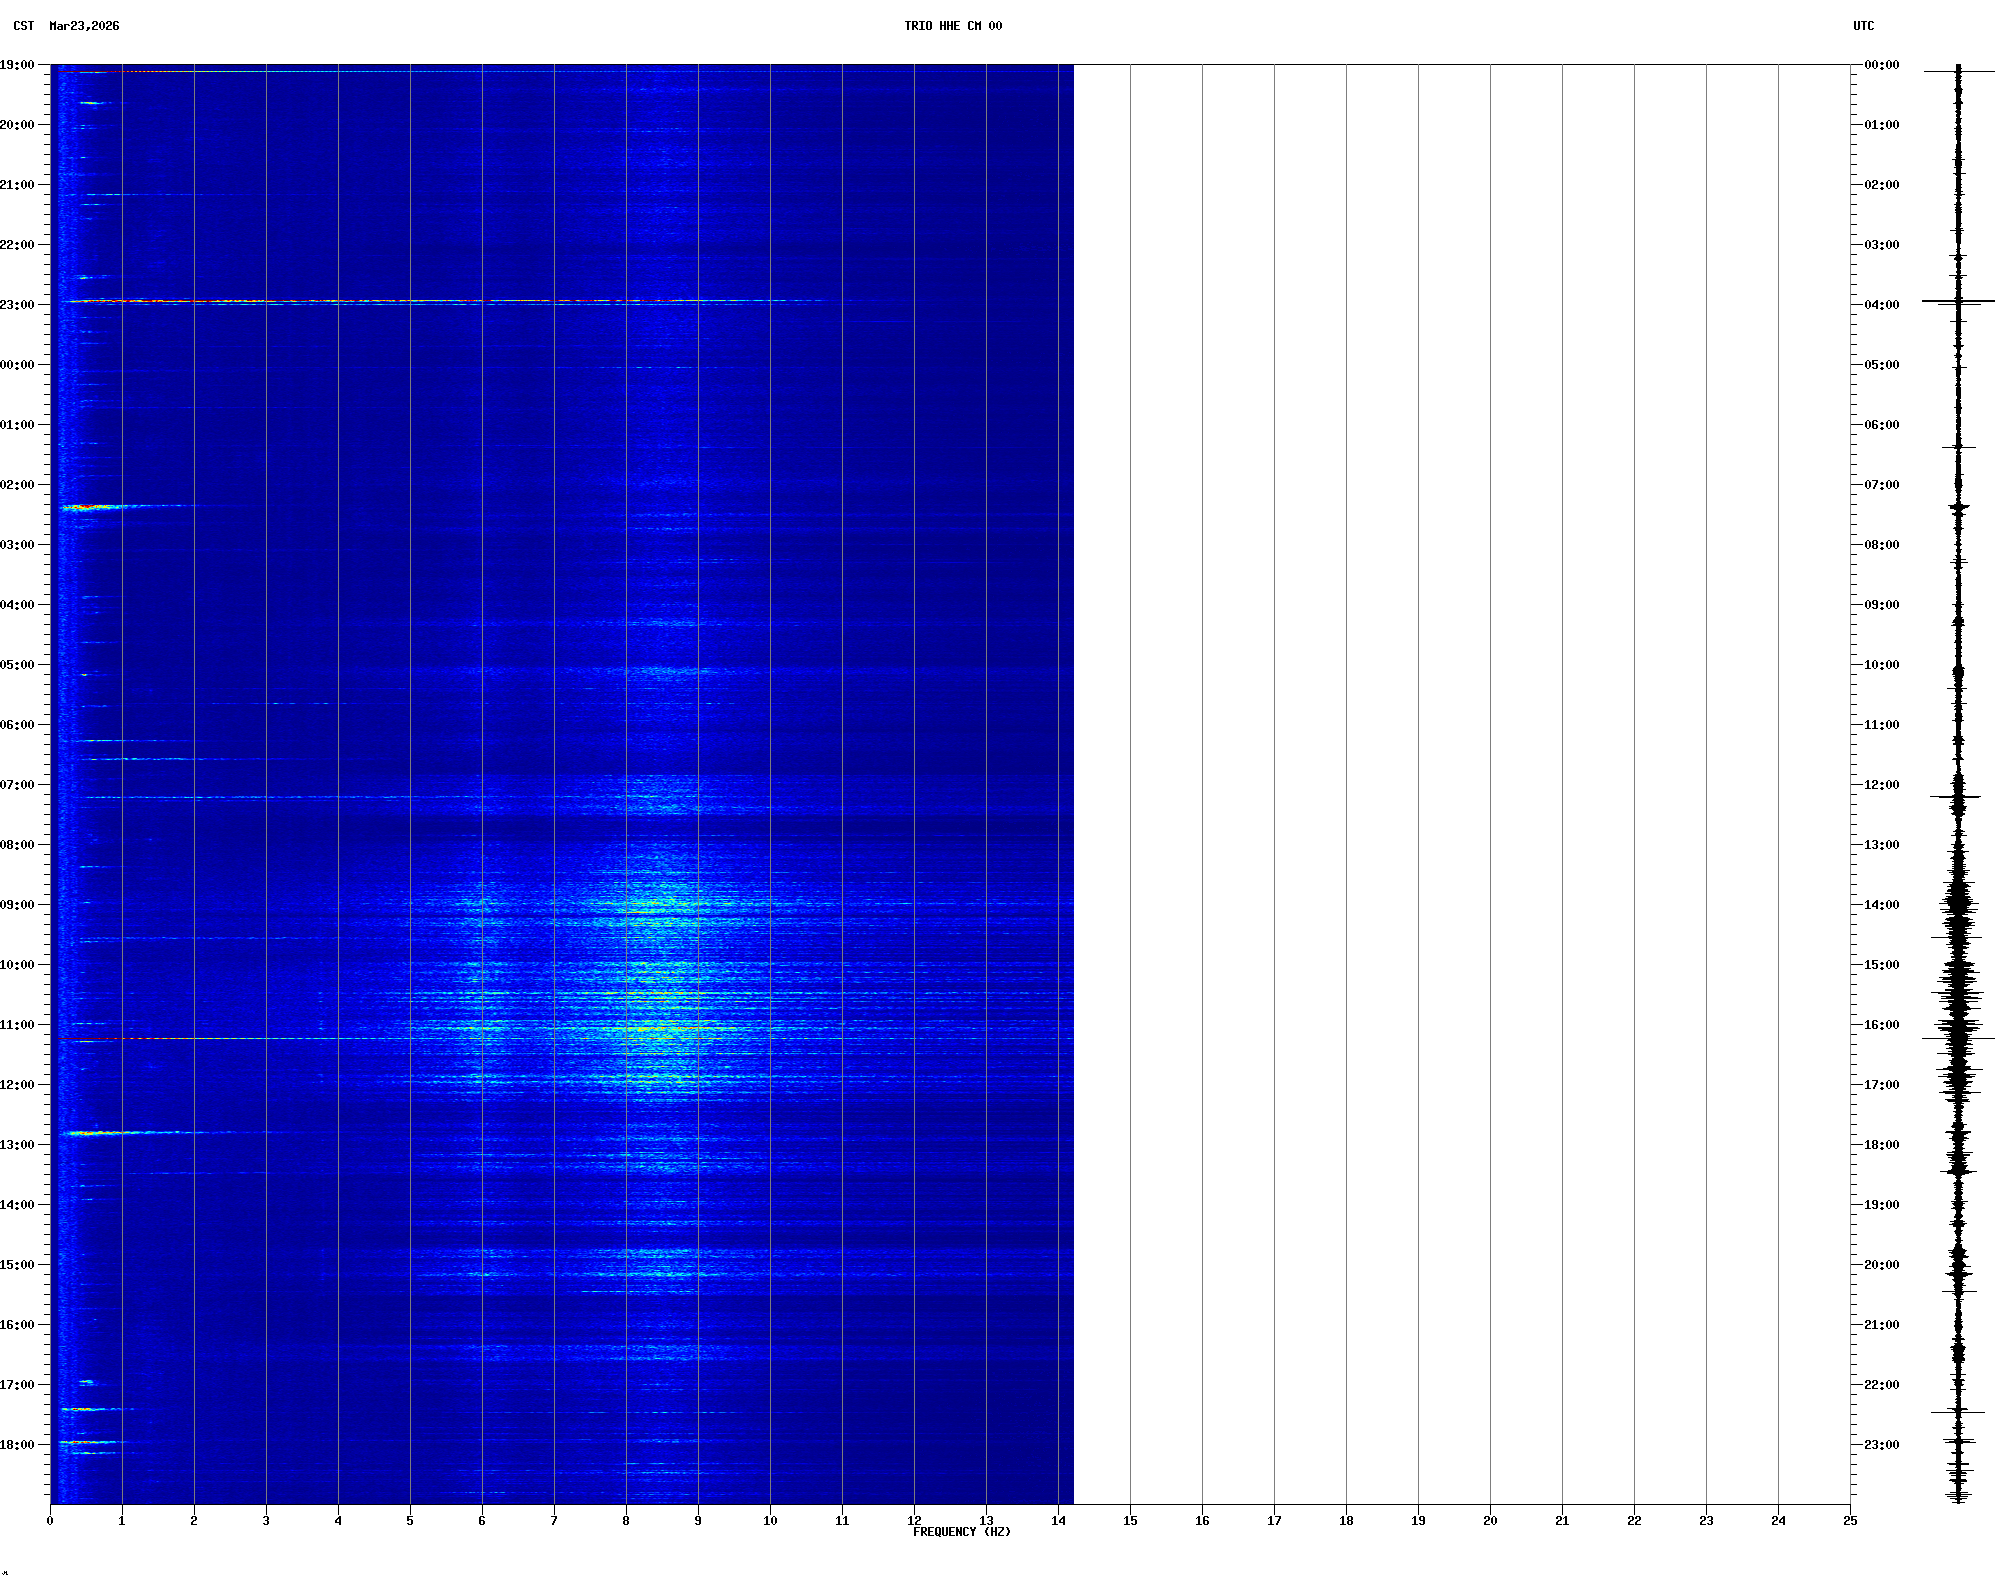
Task: Click the Mar23,2026 date label
Action: pyautogui.click(x=84, y=26)
